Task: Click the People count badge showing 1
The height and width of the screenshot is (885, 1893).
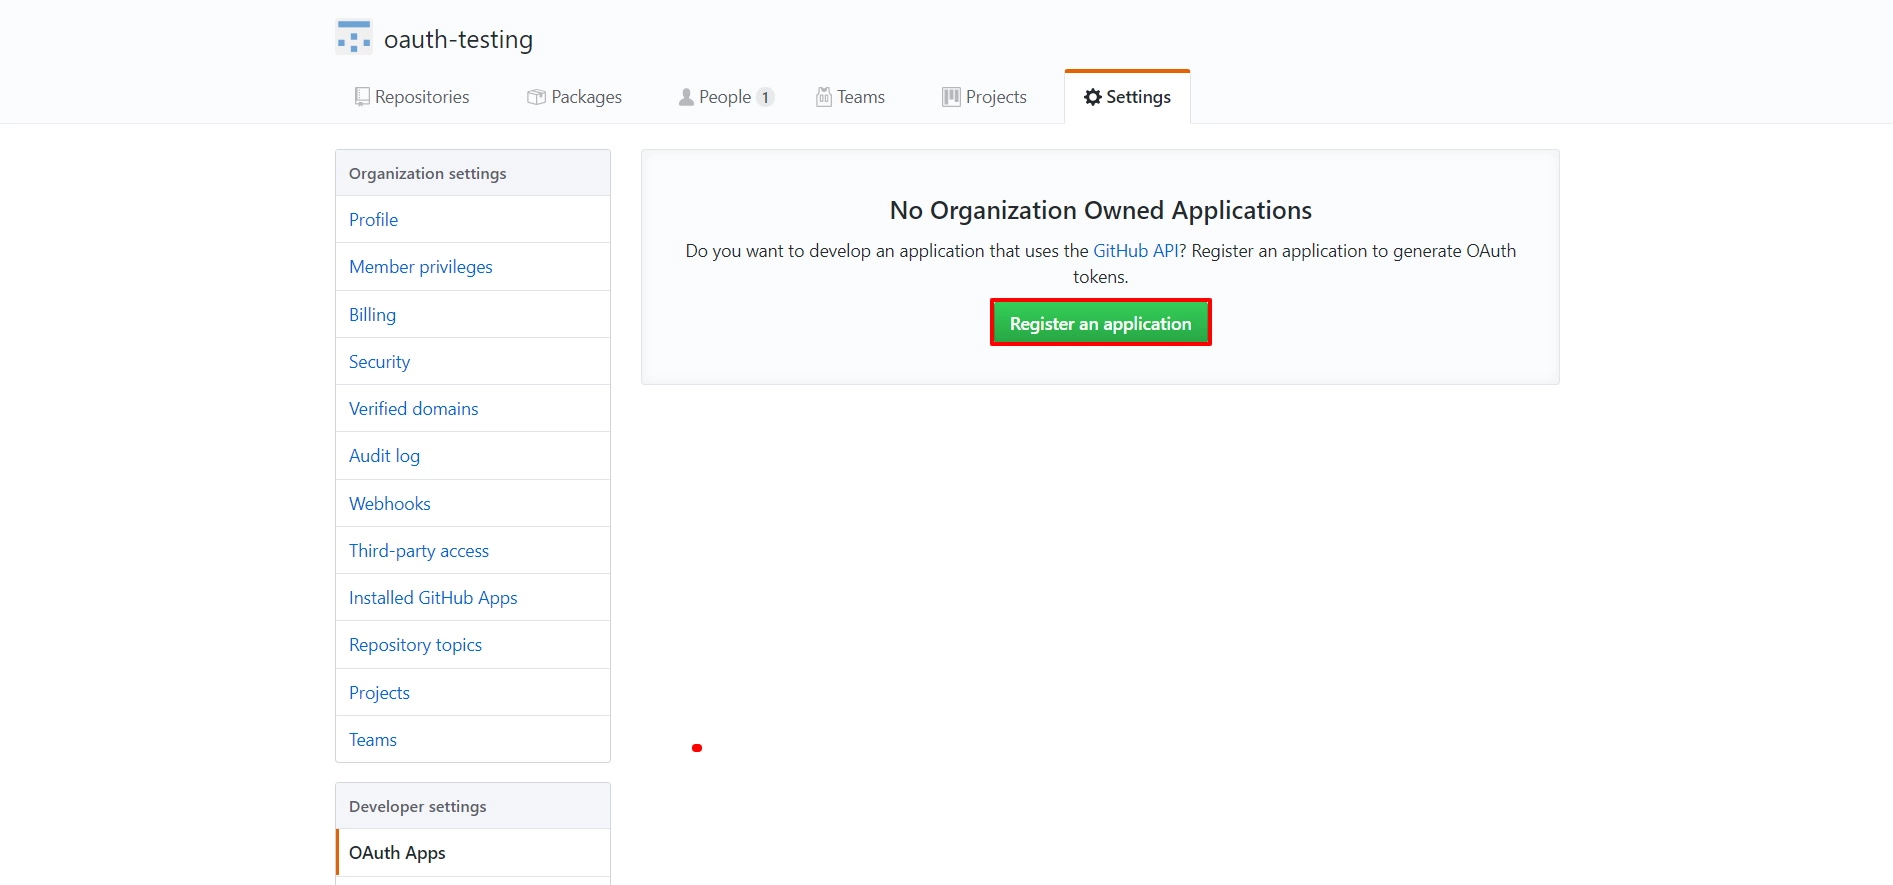Action: tap(765, 97)
